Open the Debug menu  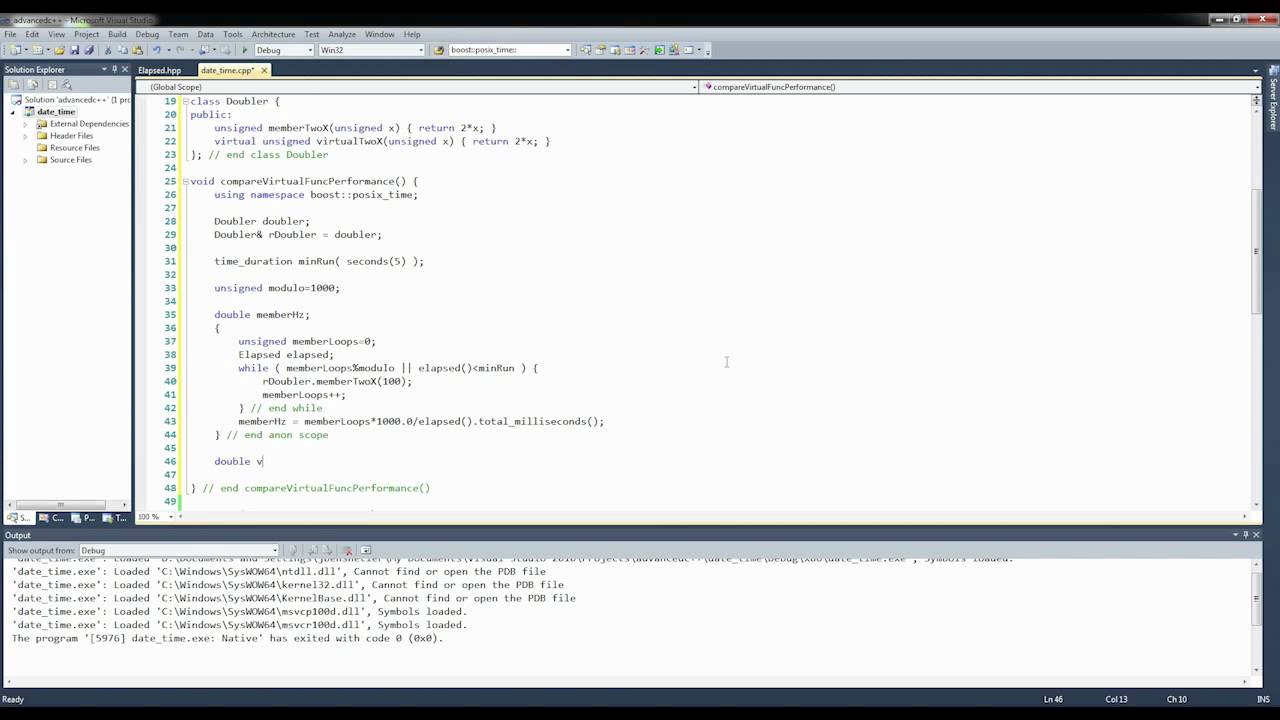tap(147, 34)
